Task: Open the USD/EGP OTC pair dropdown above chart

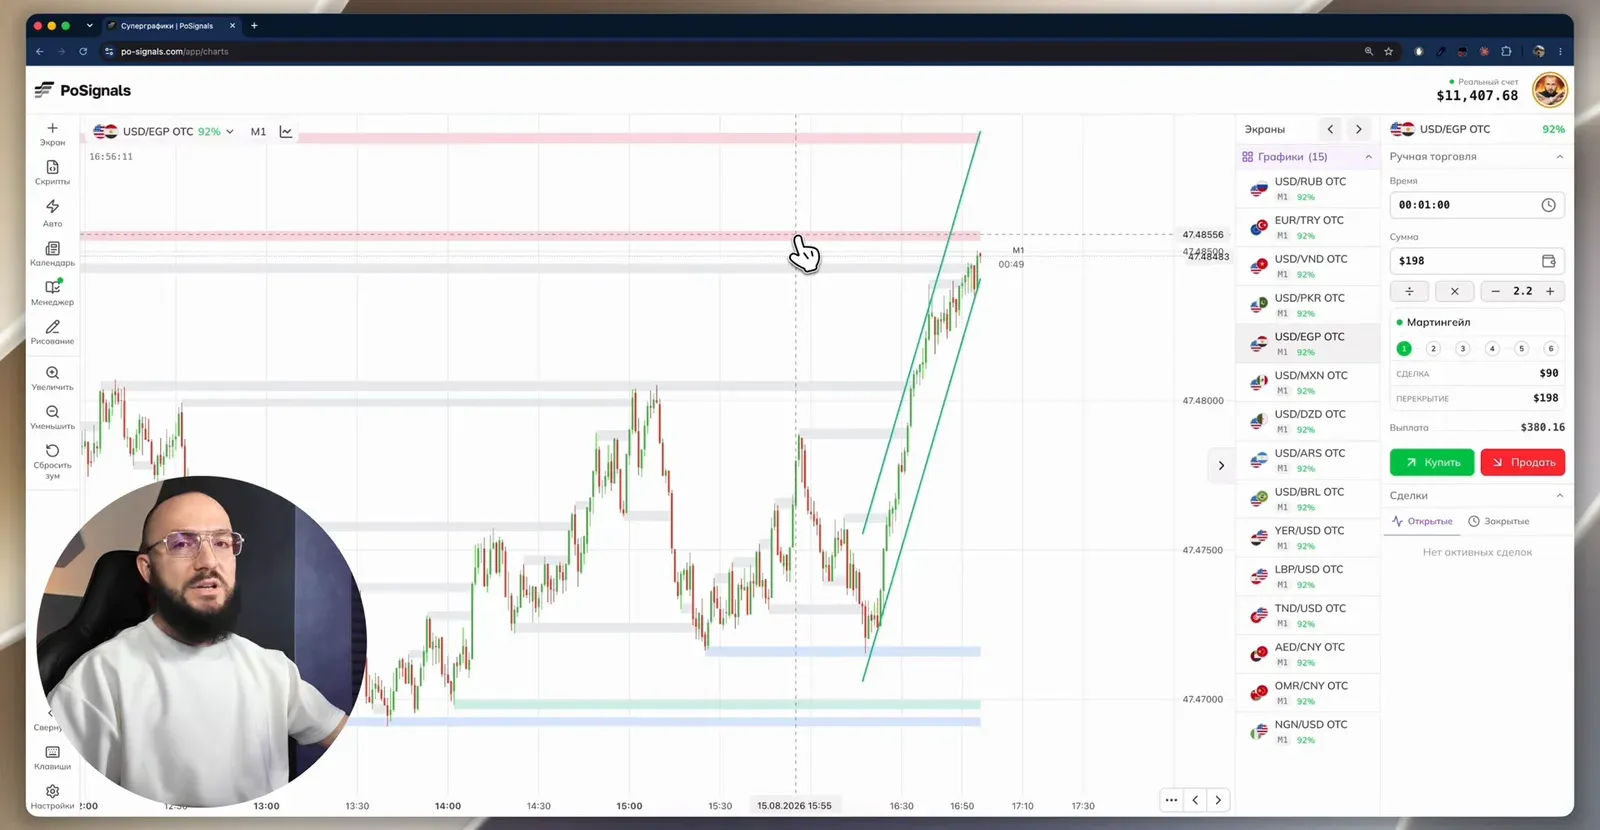Action: pyautogui.click(x=163, y=132)
